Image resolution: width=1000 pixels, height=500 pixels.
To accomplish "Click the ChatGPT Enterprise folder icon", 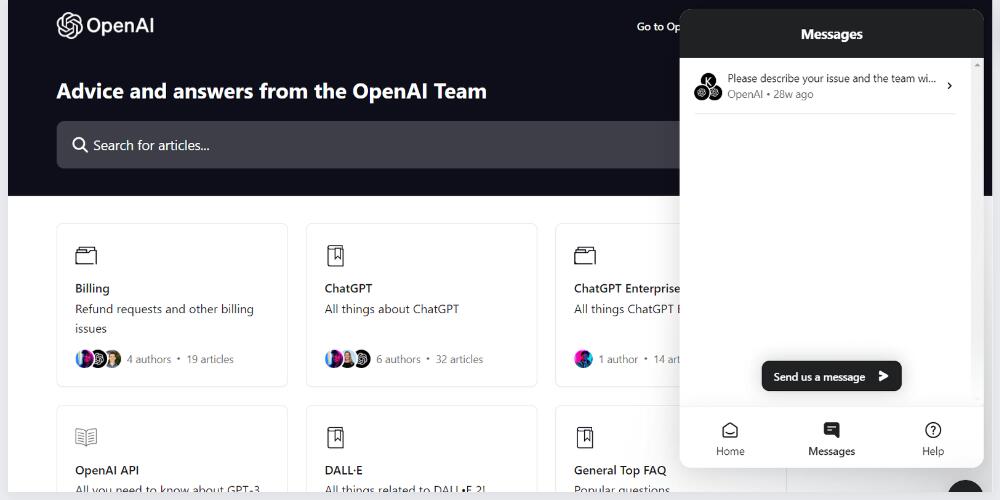I will (585, 256).
